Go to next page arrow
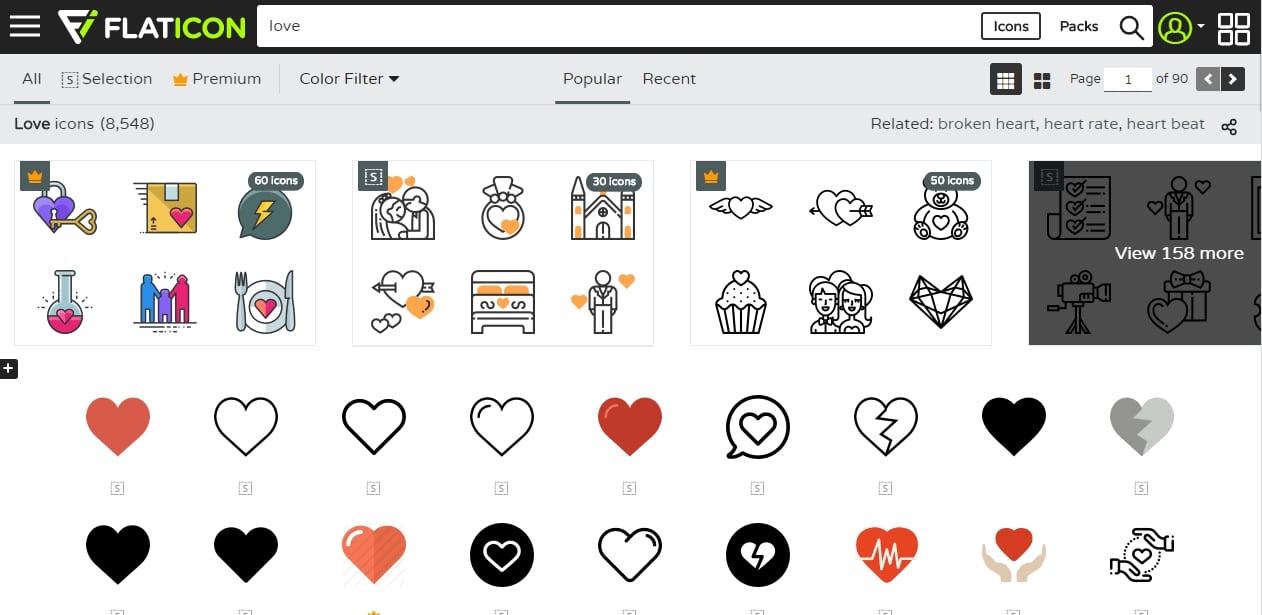This screenshot has width=1262, height=615. tap(1233, 79)
